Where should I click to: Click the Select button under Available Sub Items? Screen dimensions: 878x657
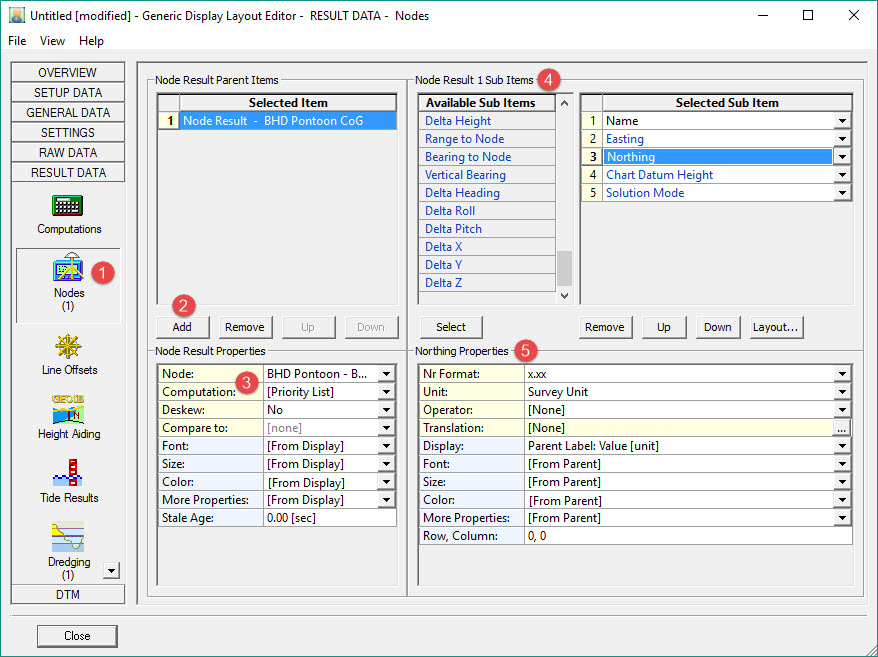click(x=450, y=327)
